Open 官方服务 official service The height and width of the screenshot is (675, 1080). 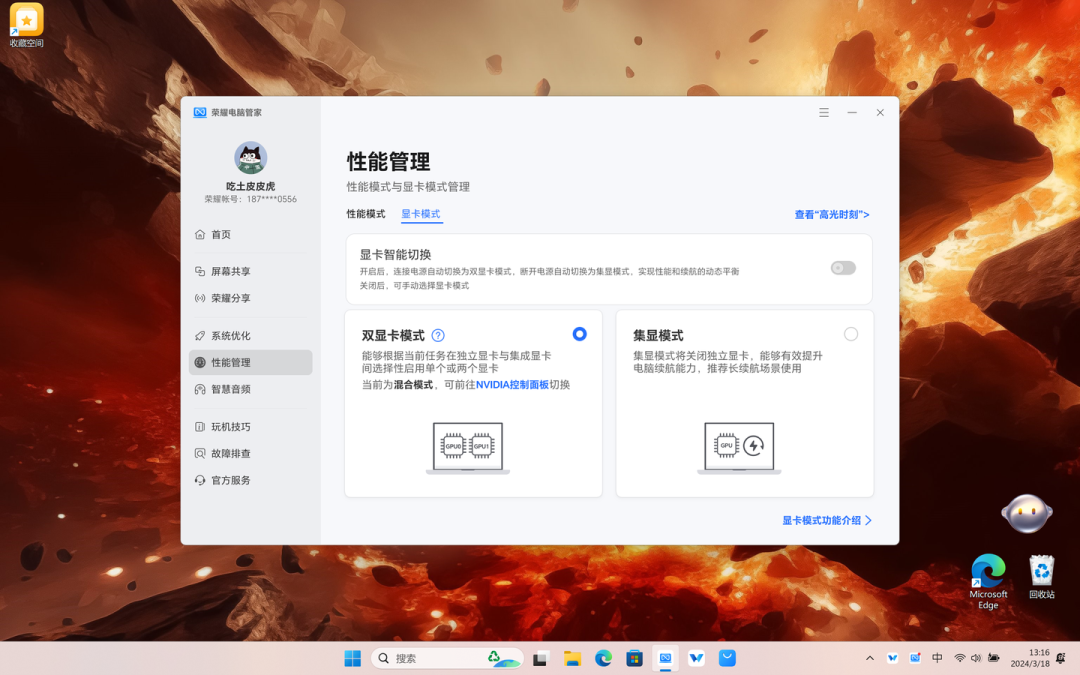250,481
